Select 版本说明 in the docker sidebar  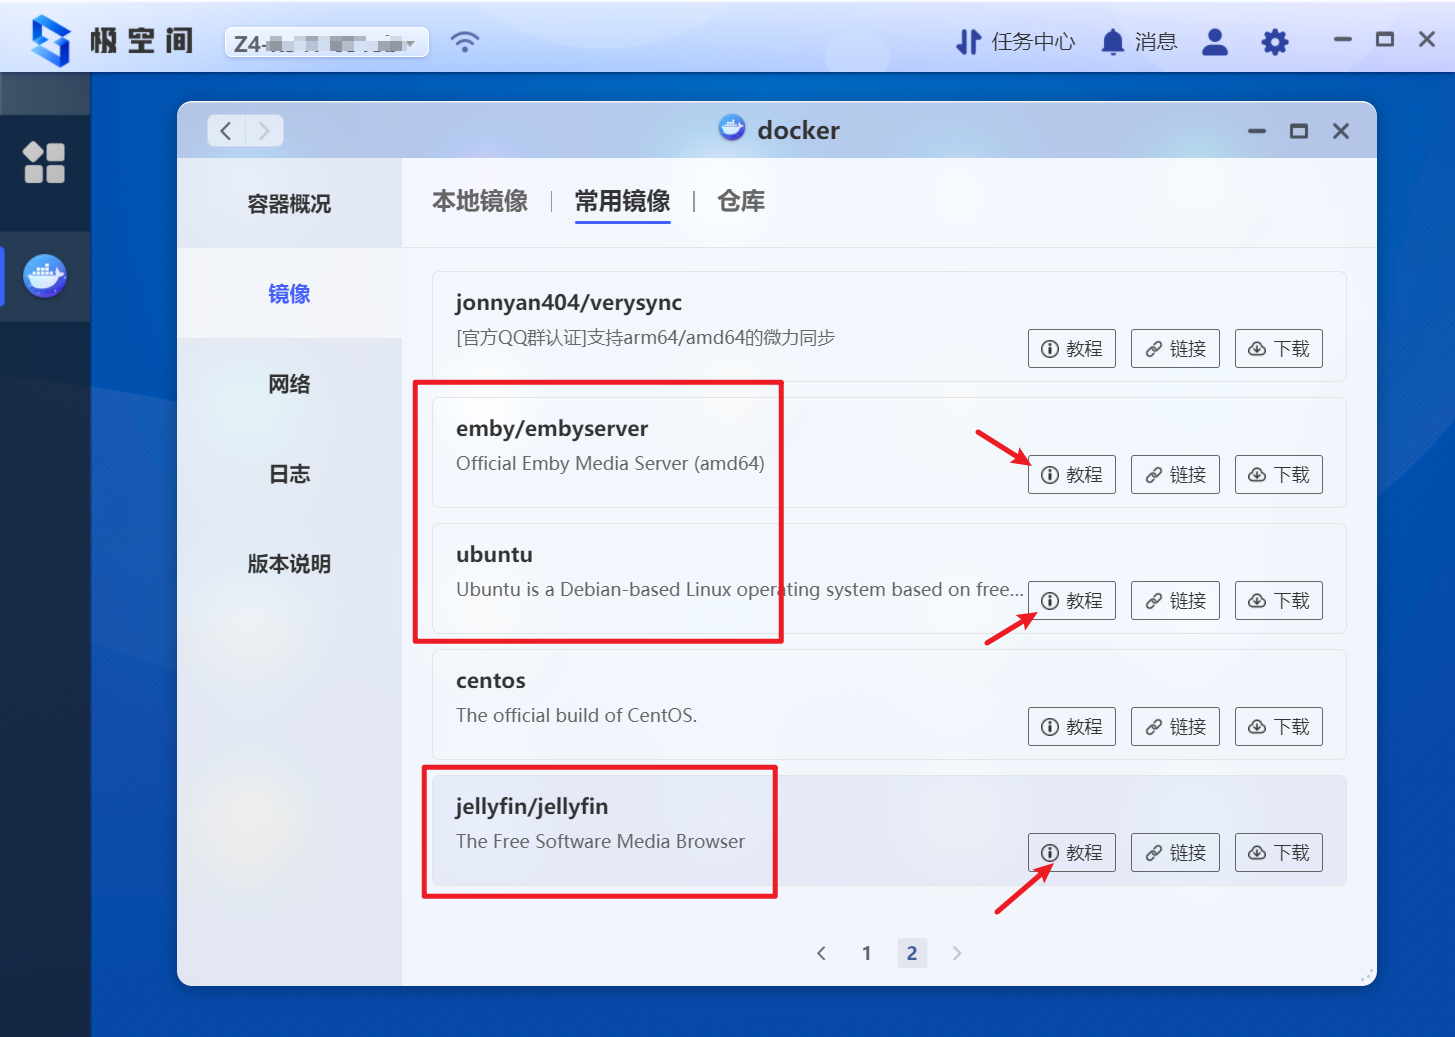289,564
